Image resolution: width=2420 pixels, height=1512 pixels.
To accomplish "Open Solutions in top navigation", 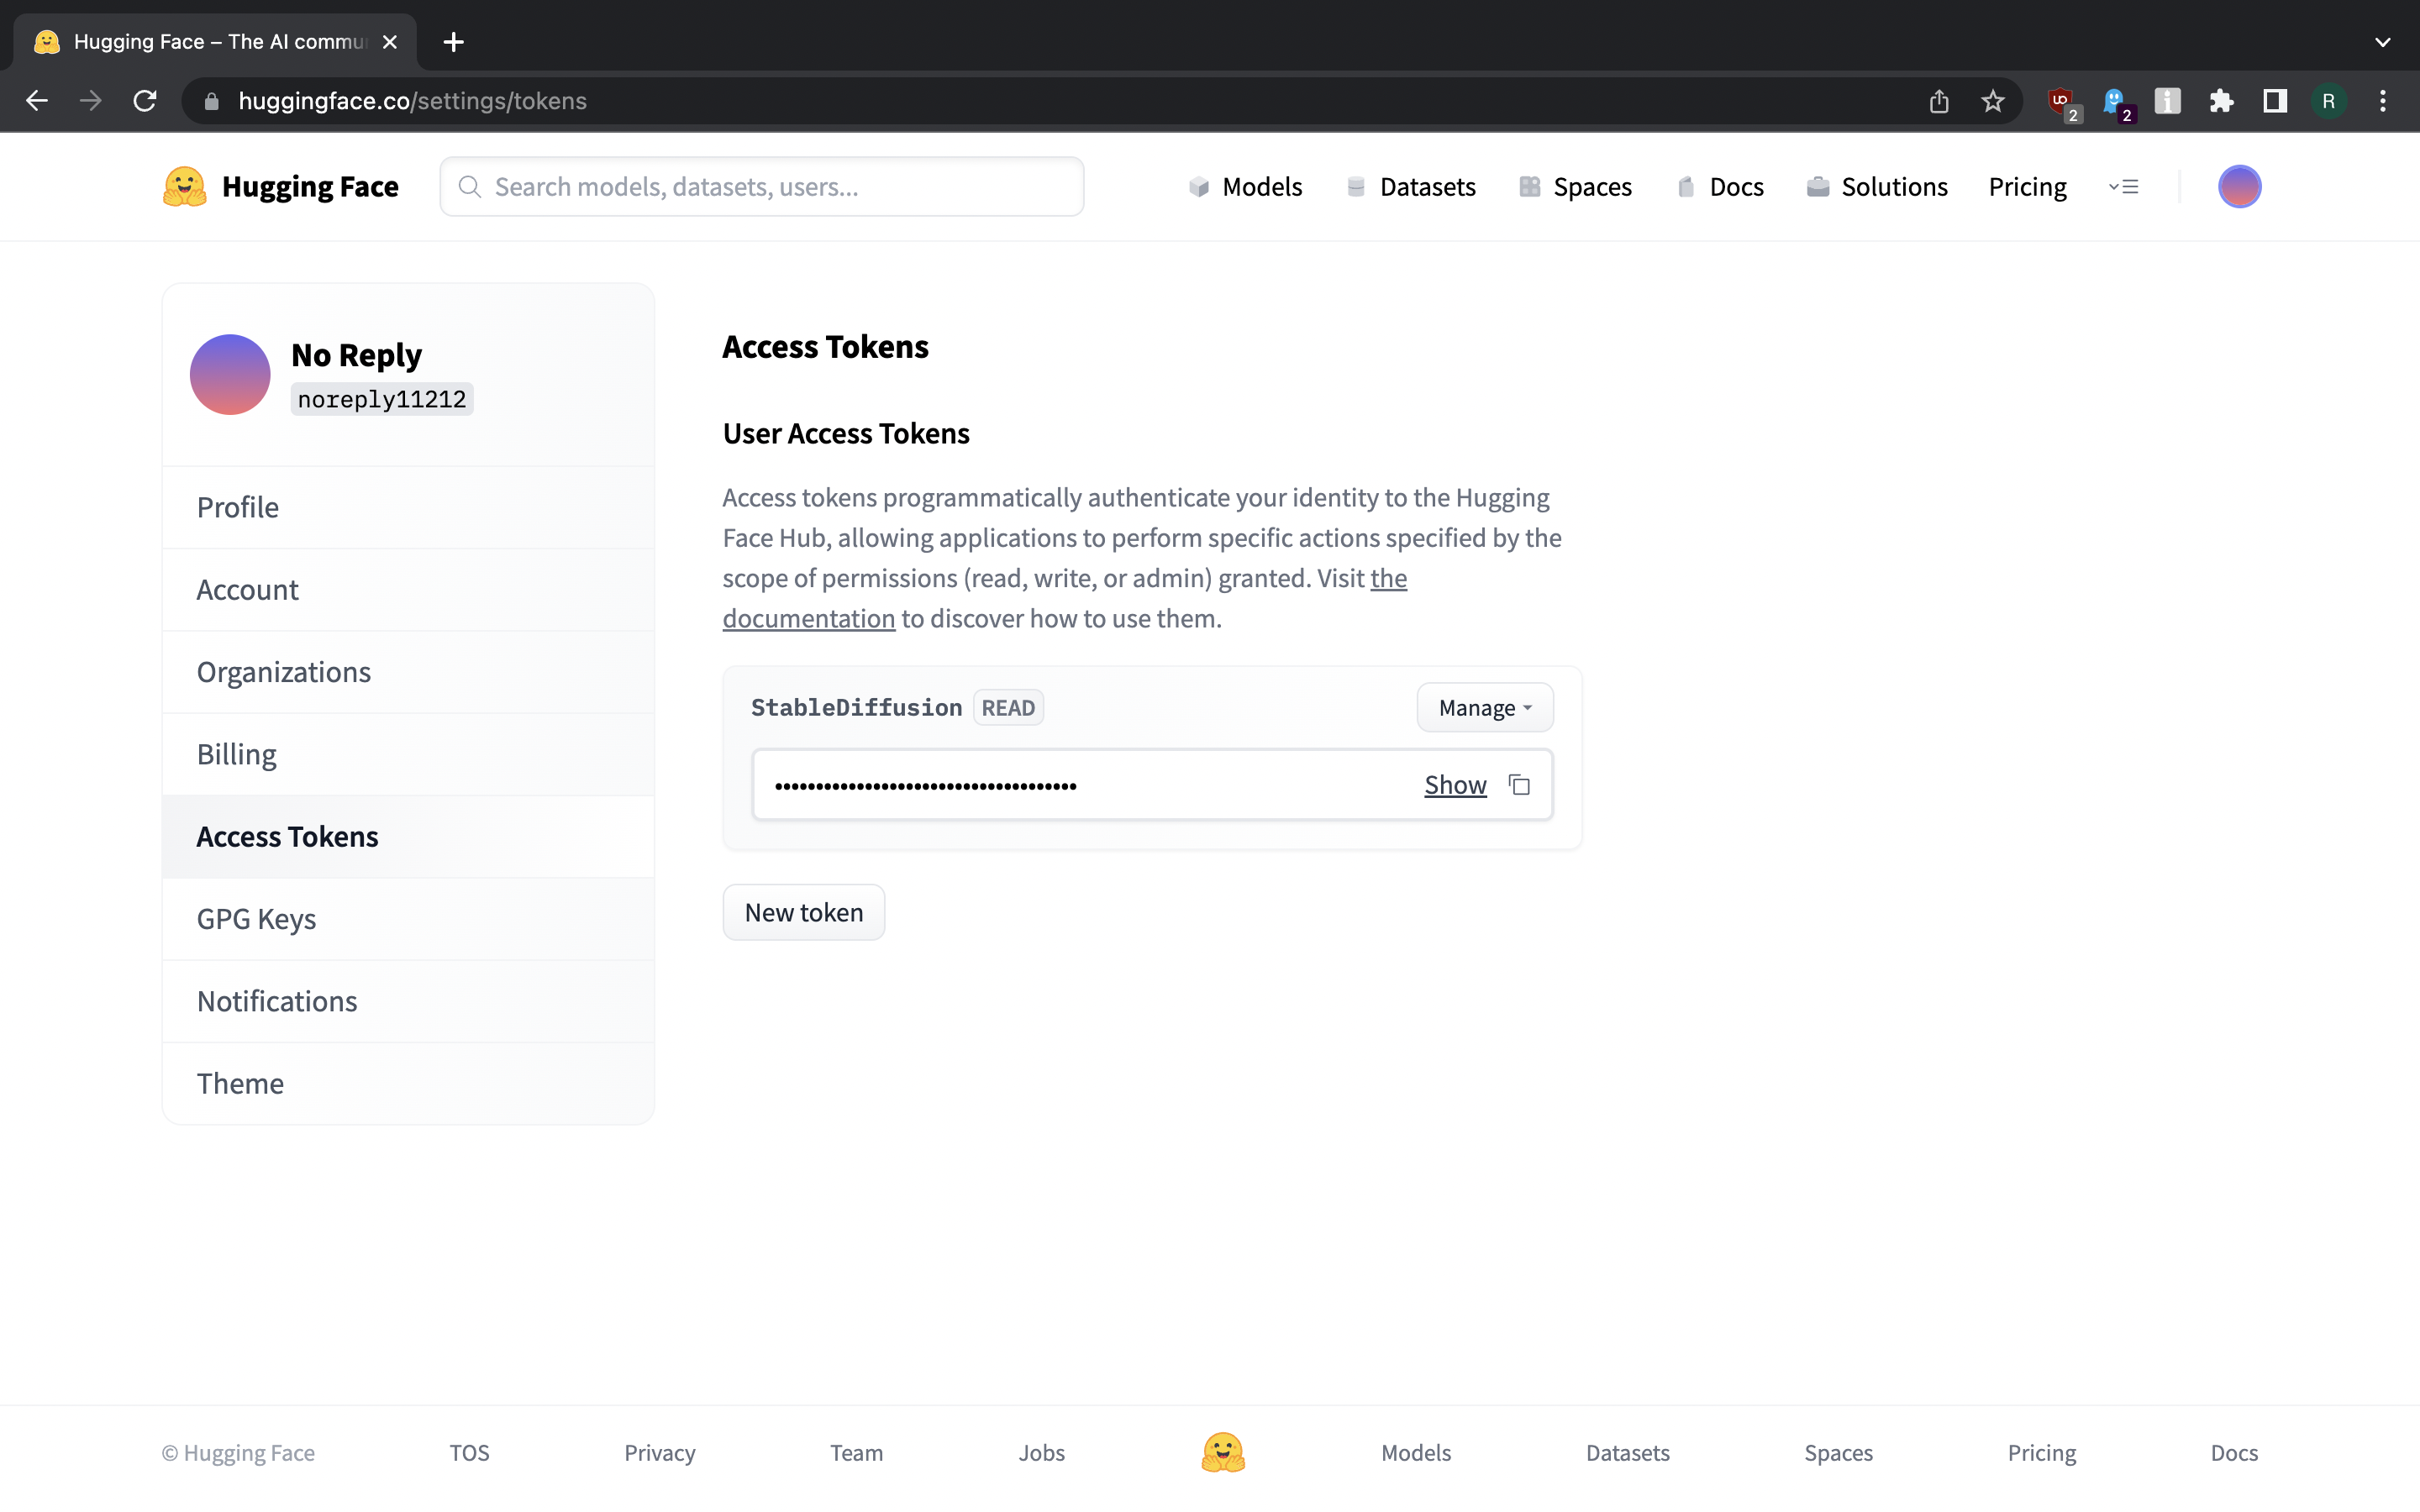I will [x=1877, y=187].
